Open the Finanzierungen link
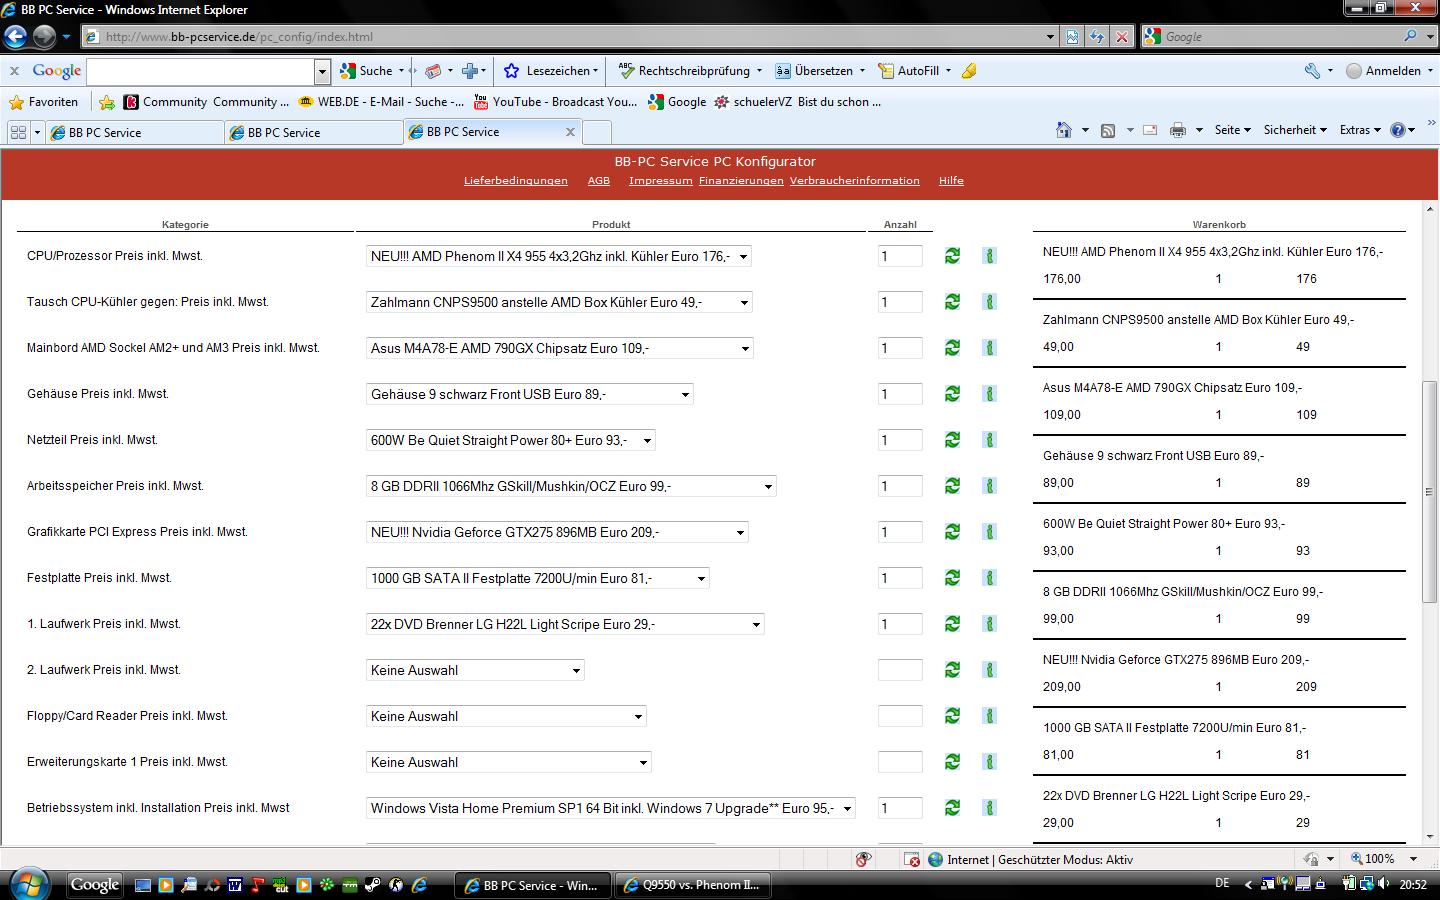1440x900 pixels. [x=741, y=181]
